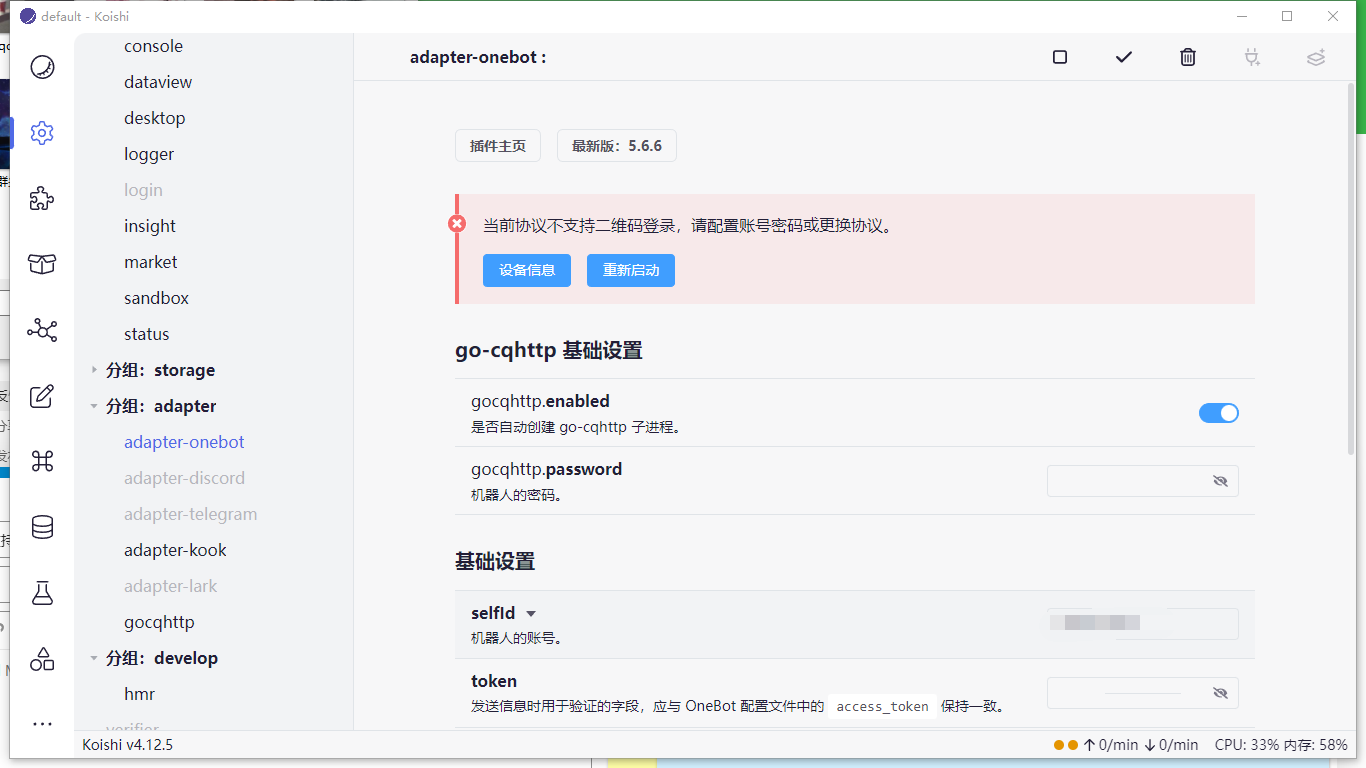
Task: Open the shapes icon in sidebar
Action: pos(42,658)
